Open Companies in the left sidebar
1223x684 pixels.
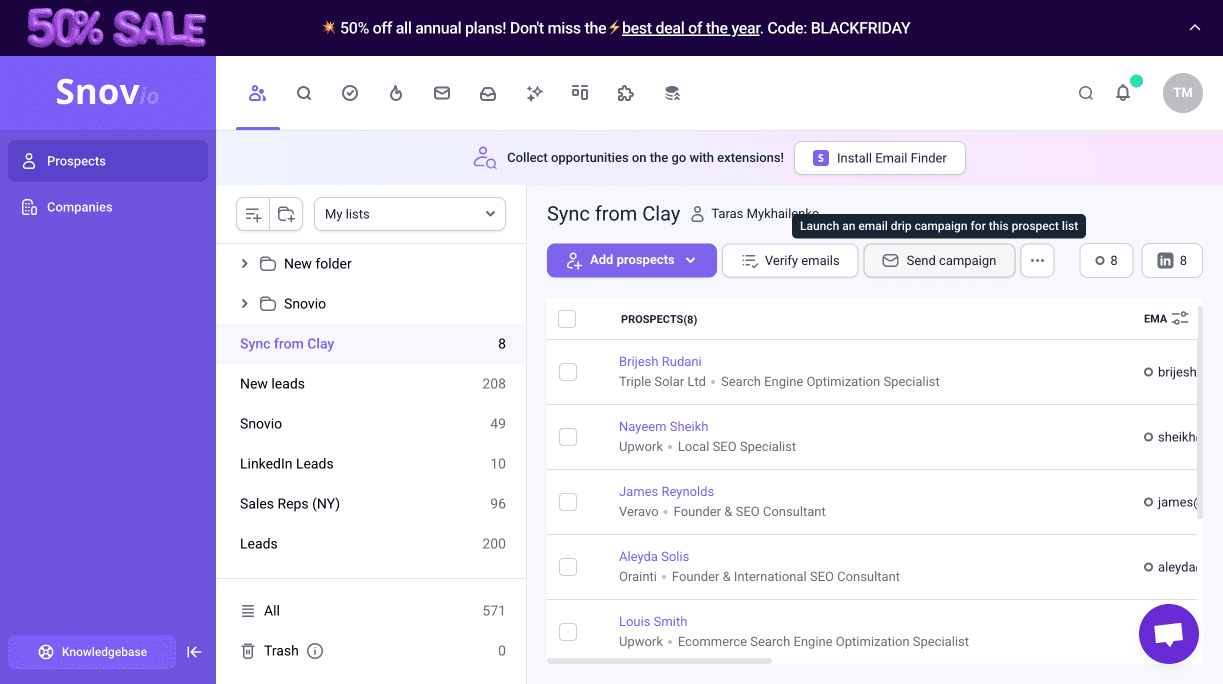[79, 207]
